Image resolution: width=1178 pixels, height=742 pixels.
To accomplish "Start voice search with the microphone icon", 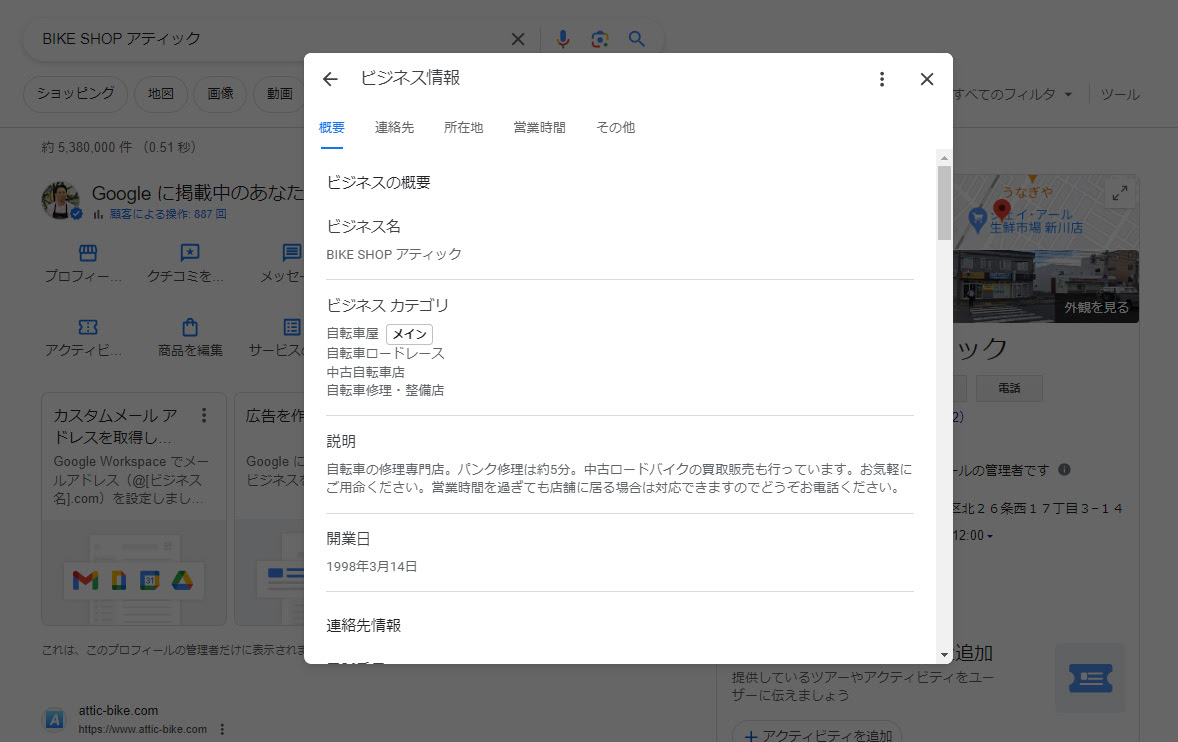I will click(562, 38).
